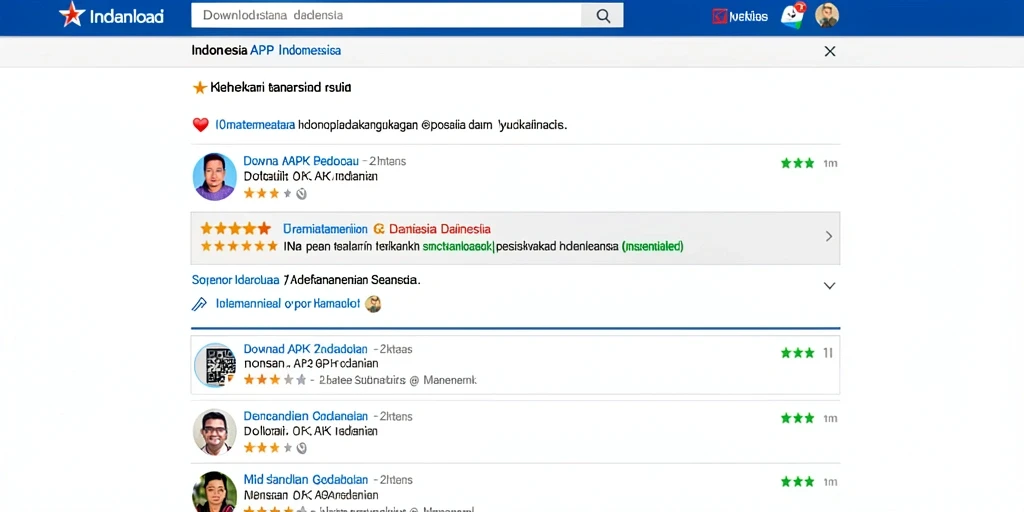Click green stars on Dencandien Codanaian row
This screenshot has height=512, width=1024.
pyautogui.click(x=797, y=418)
